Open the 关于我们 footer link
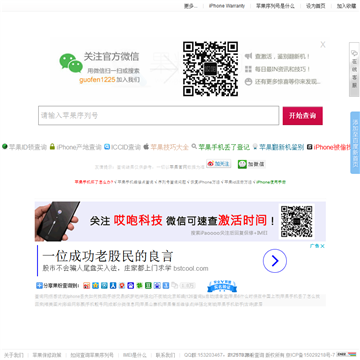Viewport: 360px width, 360px height. pyautogui.click(x=14, y=355)
